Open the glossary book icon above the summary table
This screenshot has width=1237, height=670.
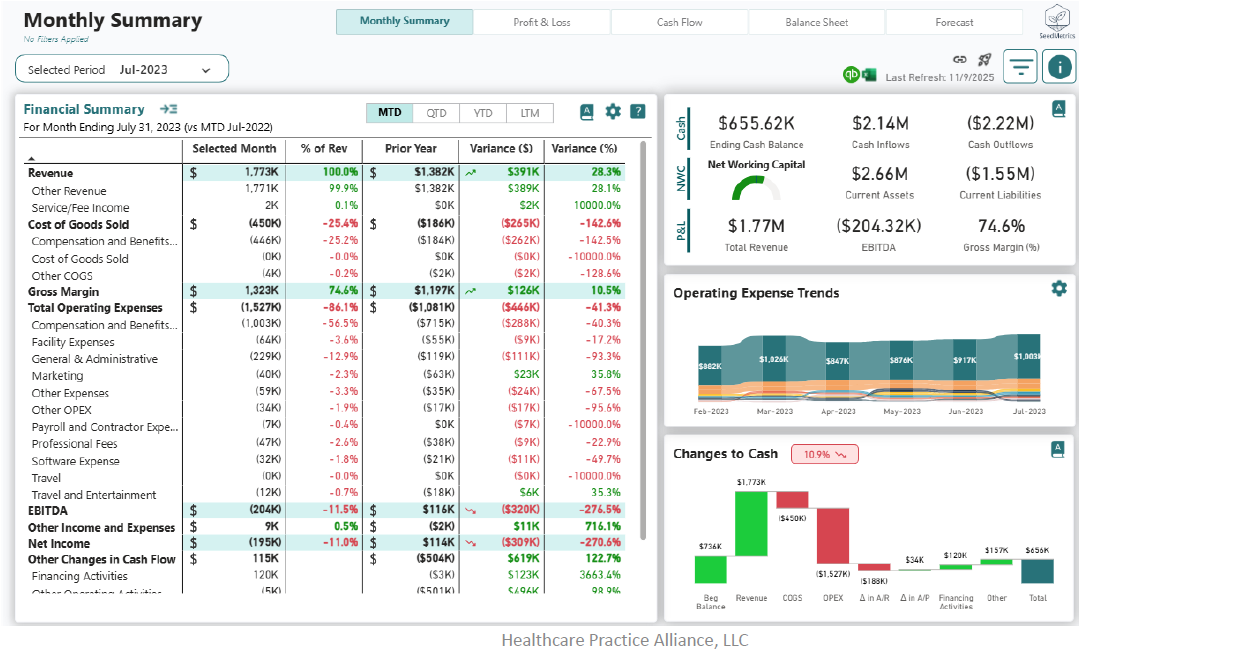[586, 112]
